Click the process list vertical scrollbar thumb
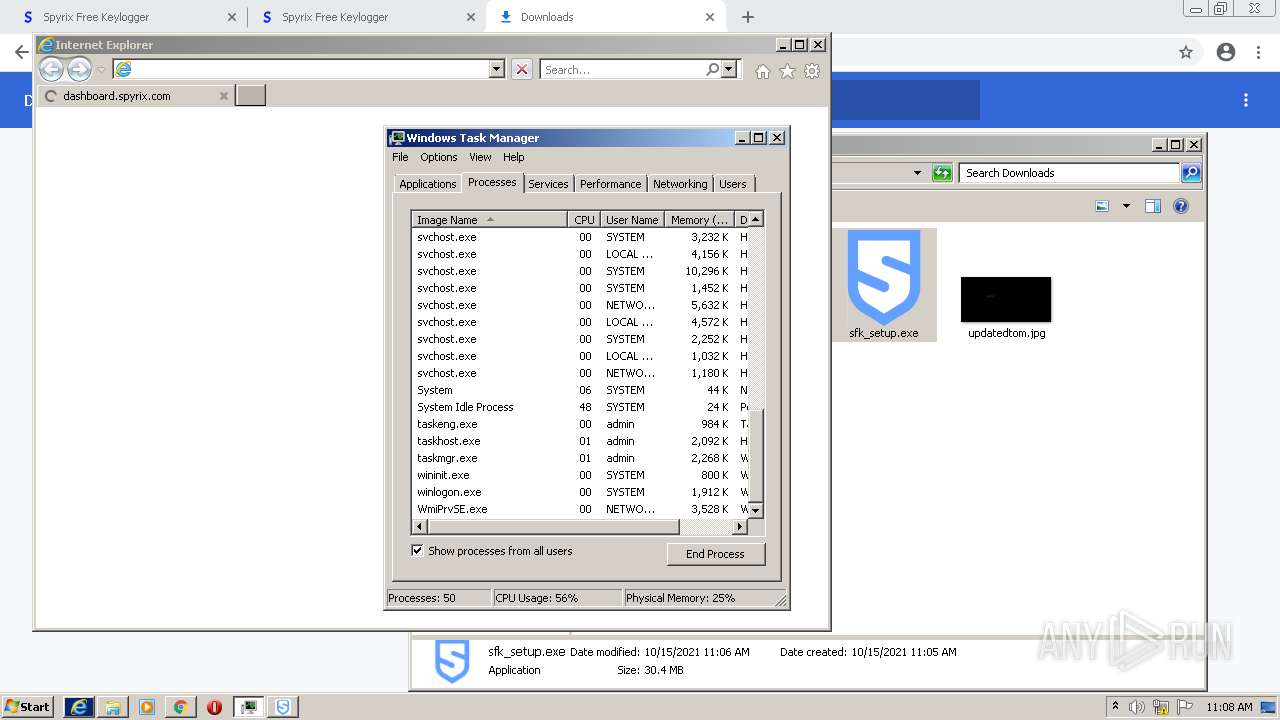This screenshot has height=720, width=1280. 756,455
